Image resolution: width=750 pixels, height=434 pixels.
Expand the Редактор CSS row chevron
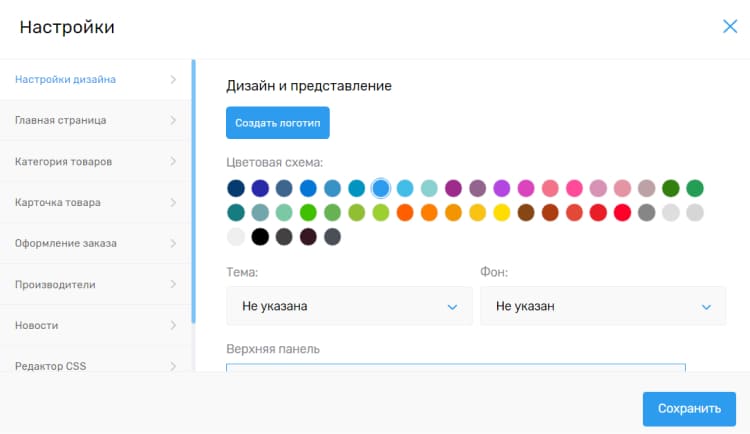pyautogui.click(x=173, y=366)
